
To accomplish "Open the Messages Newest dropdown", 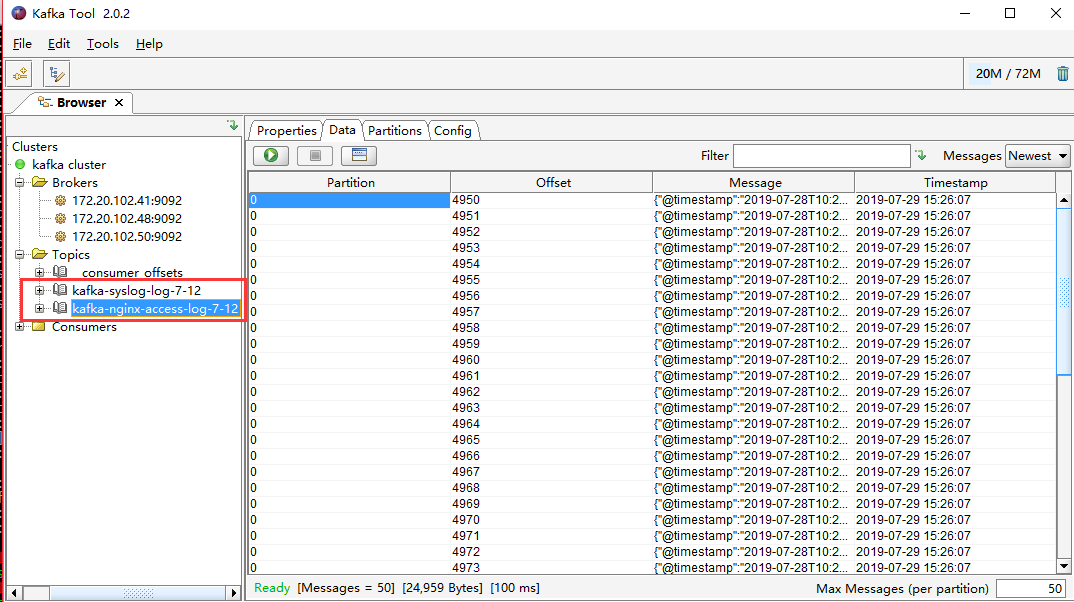I will (1037, 156).
